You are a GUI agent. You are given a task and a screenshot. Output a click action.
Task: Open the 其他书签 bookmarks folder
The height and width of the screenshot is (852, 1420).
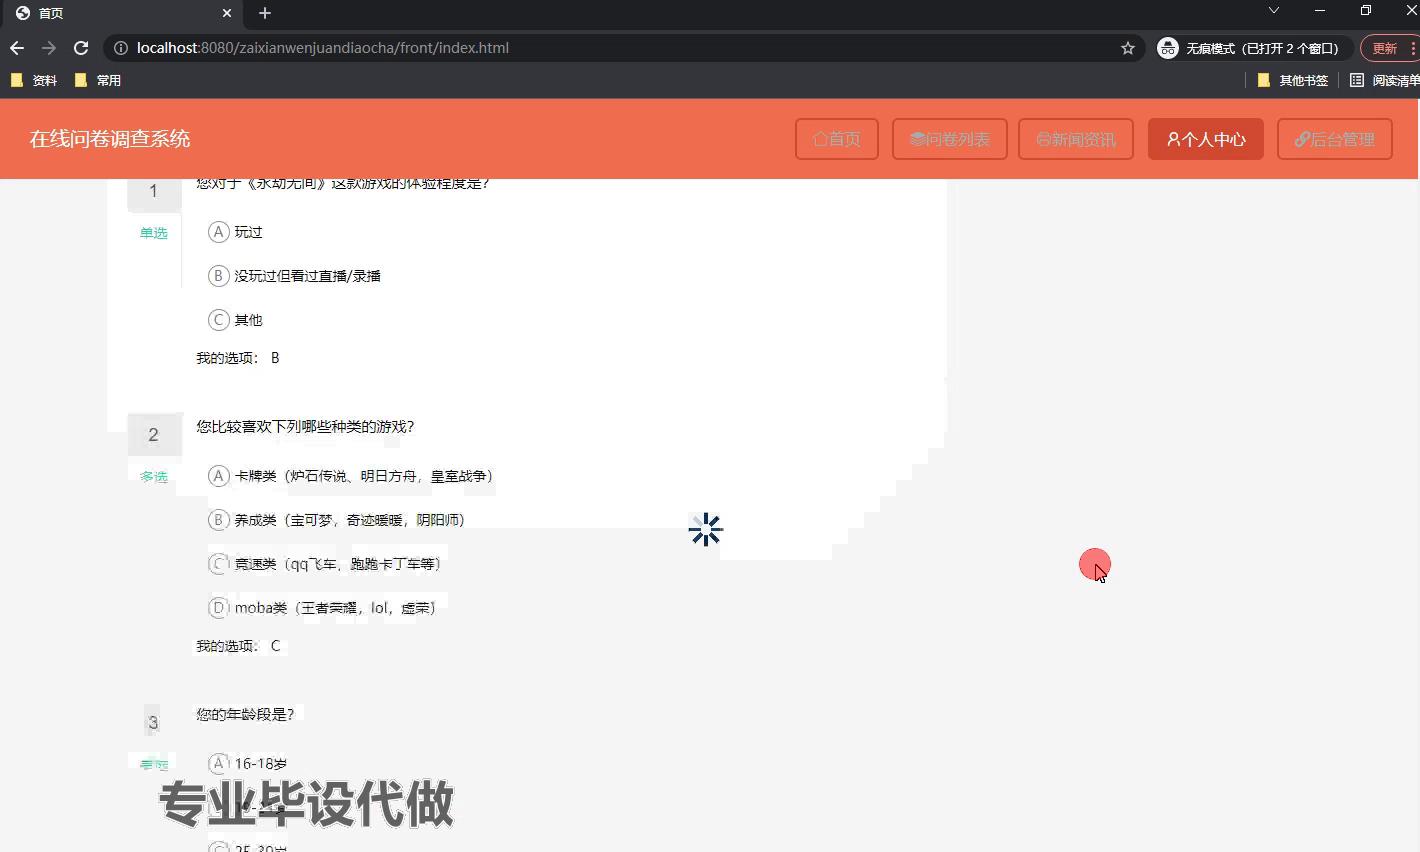click(x=1292, y=80)
